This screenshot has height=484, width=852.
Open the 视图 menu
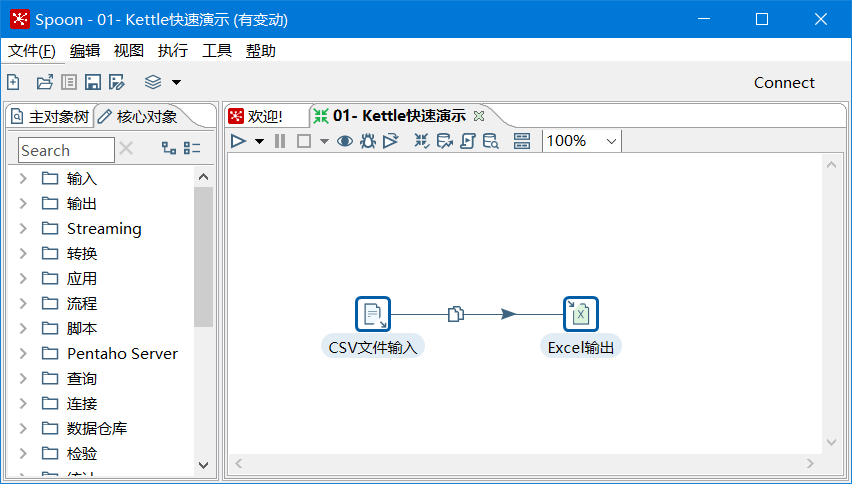(x=129, y=51)
